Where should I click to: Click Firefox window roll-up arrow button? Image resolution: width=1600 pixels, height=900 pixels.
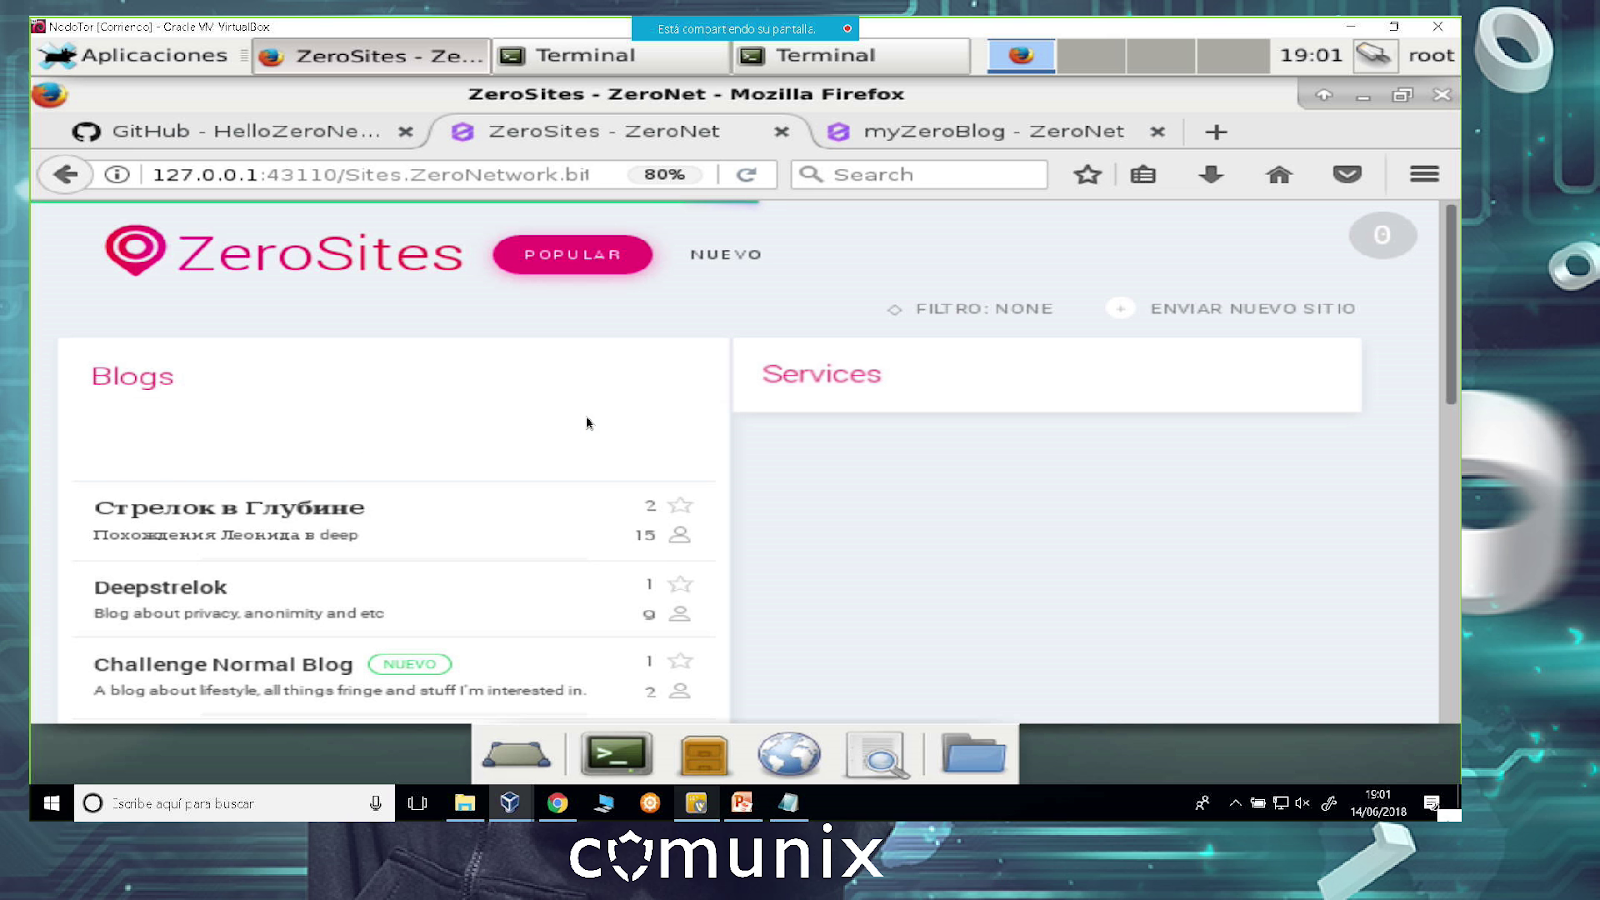pos(1324,95)
